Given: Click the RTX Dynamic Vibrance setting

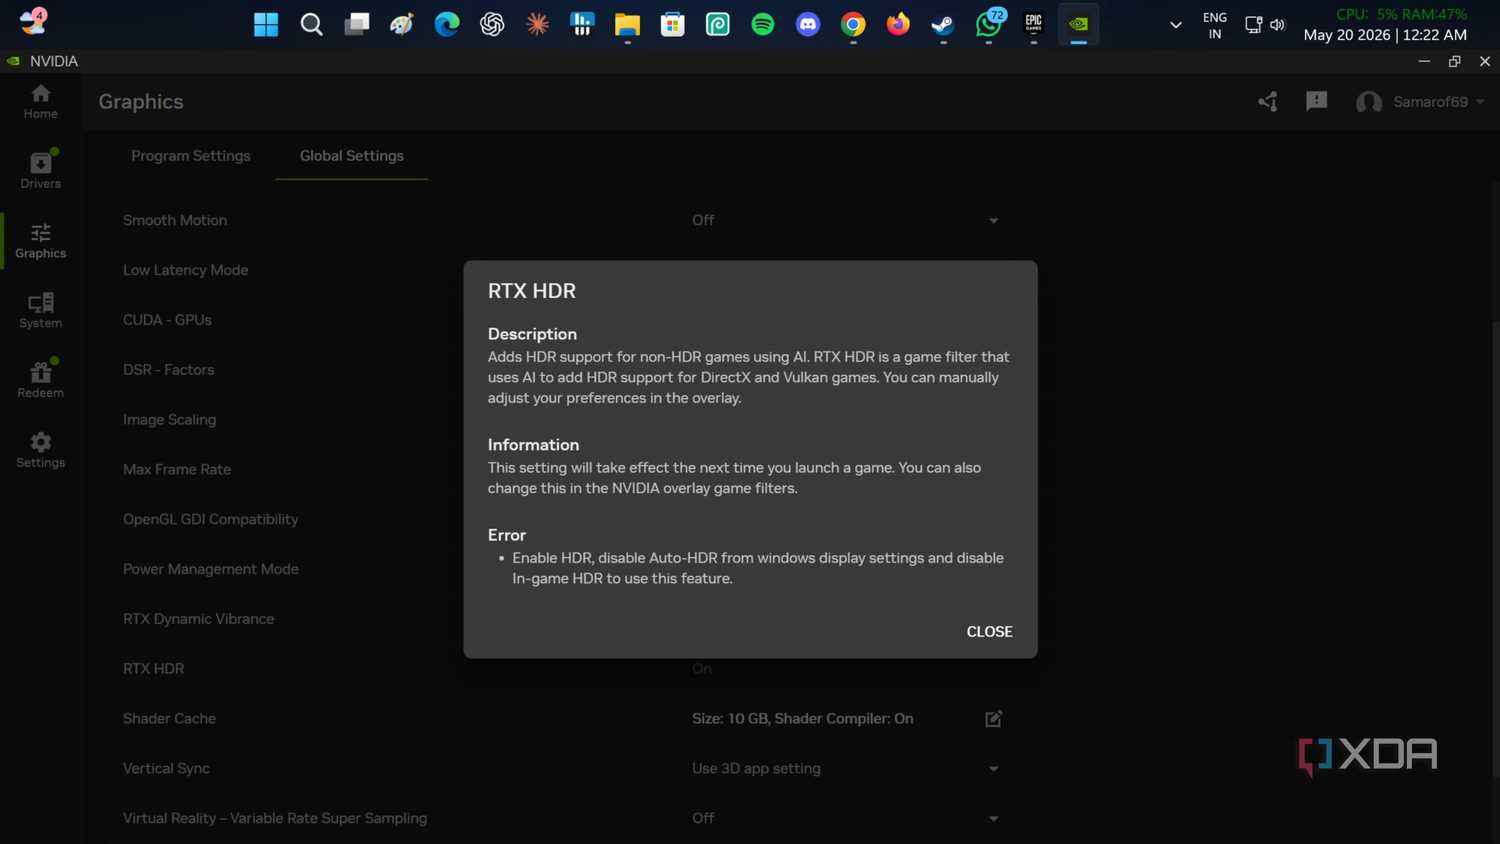Looking at the screenshot, I should 198,619.
